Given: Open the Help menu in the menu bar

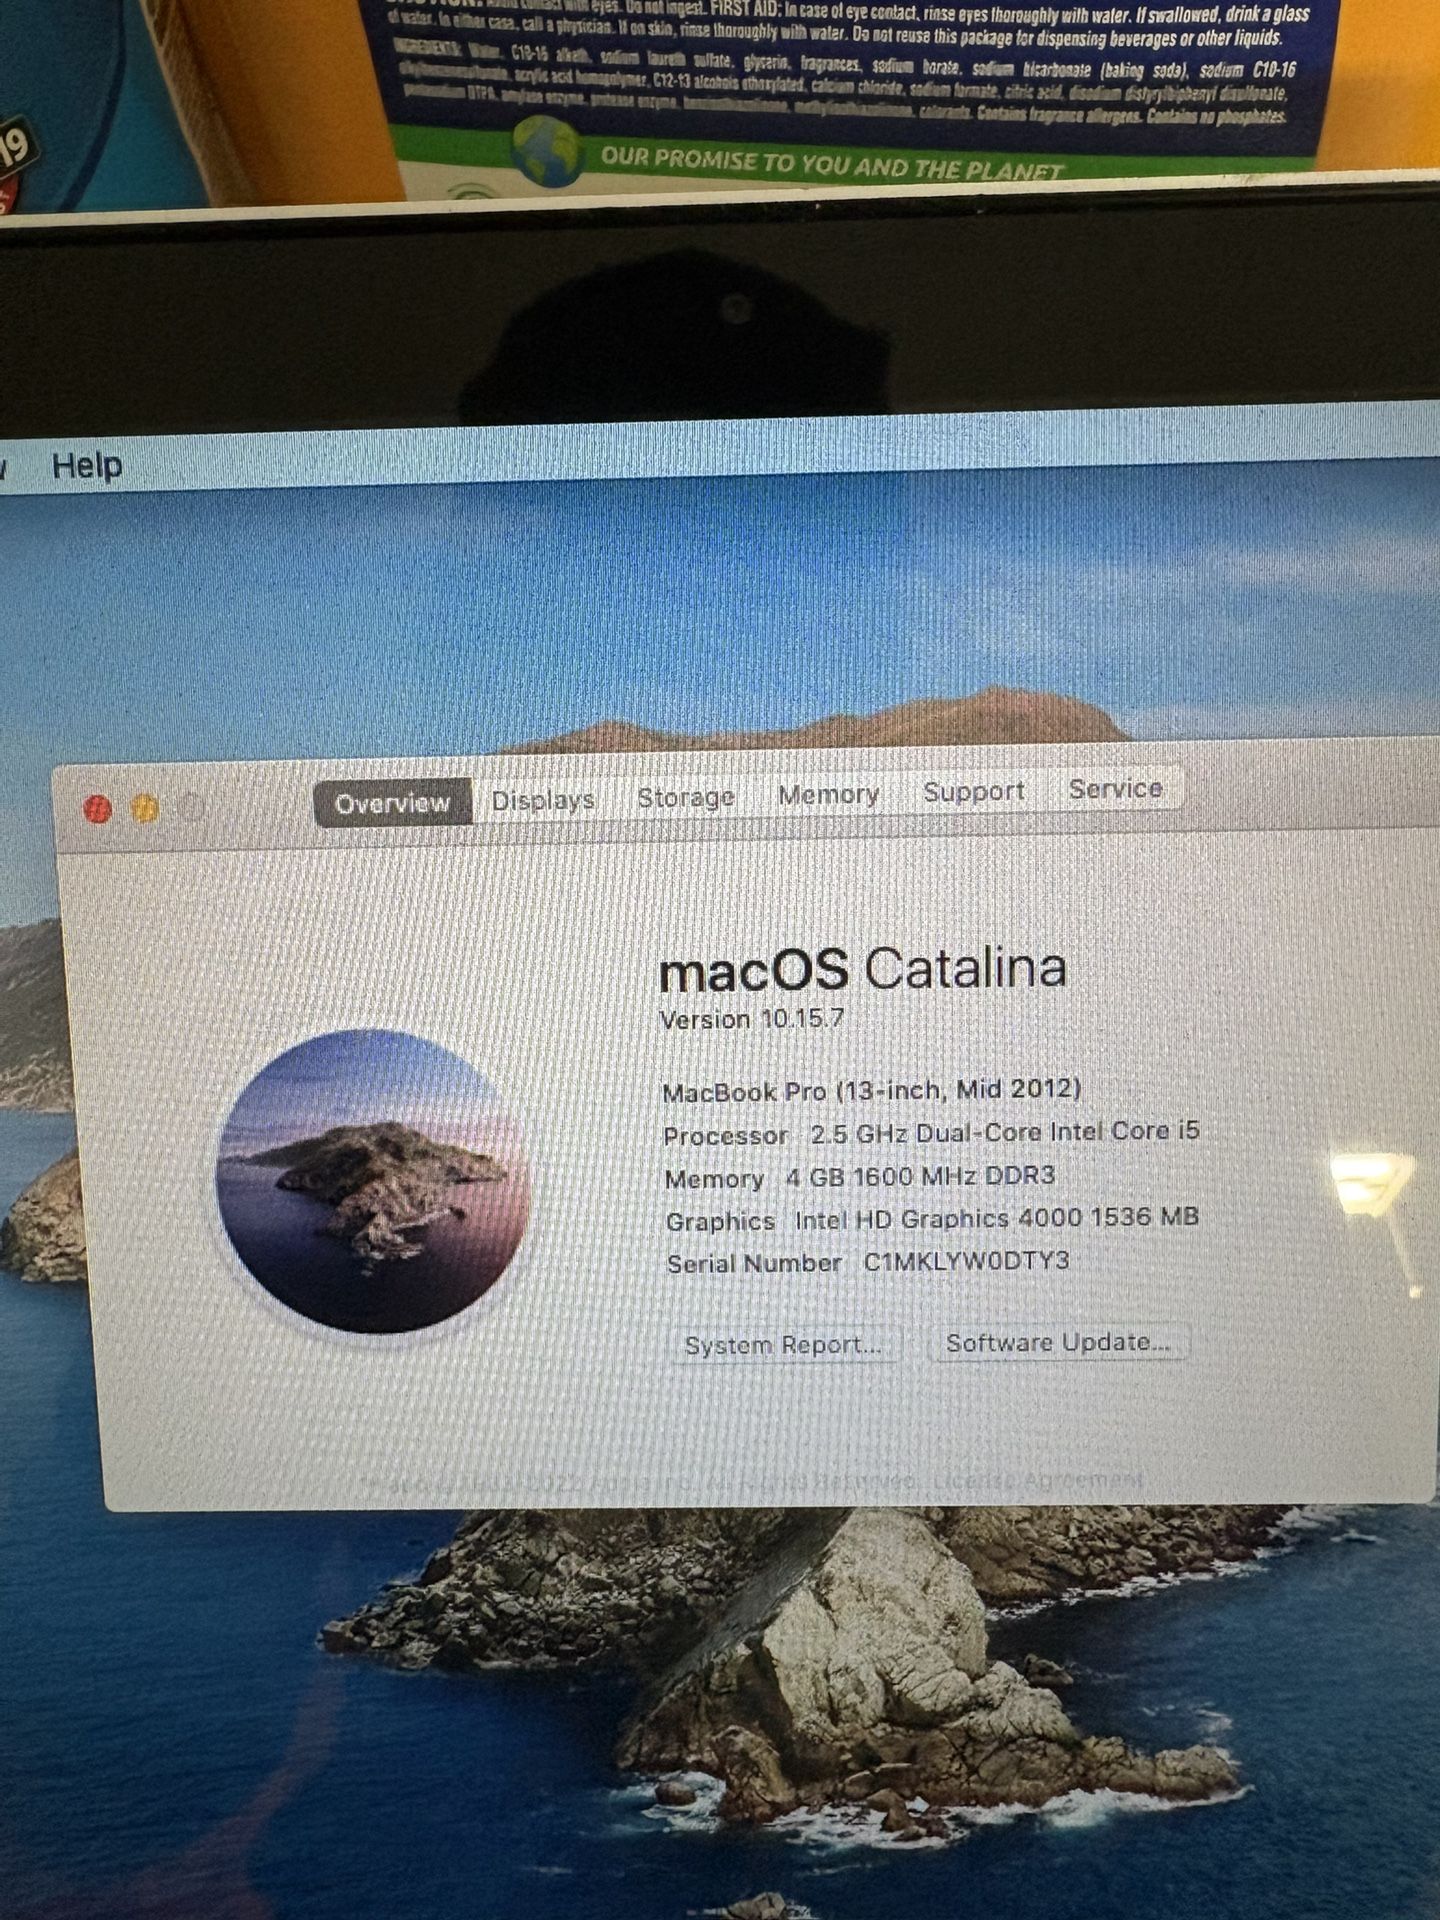Looking at the screenshot, I should click(x=87, y=465).
